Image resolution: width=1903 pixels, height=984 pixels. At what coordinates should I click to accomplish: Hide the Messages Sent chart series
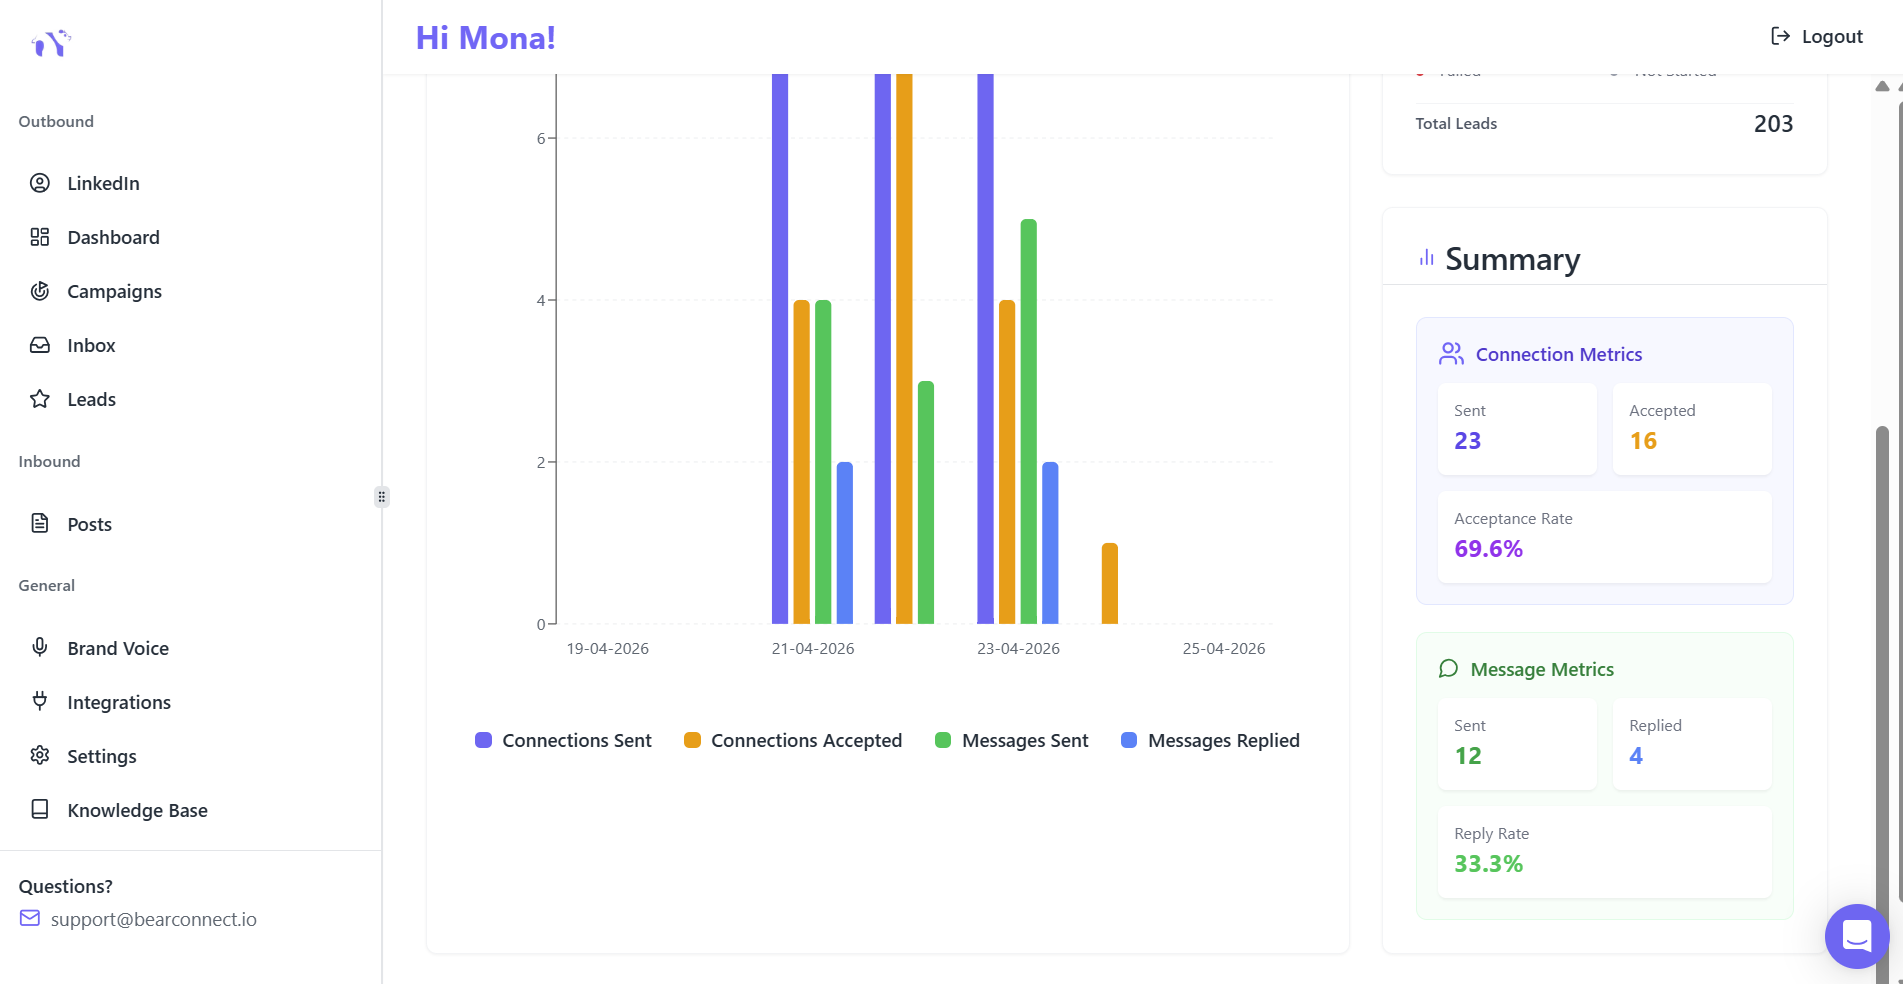(1011, 740)
